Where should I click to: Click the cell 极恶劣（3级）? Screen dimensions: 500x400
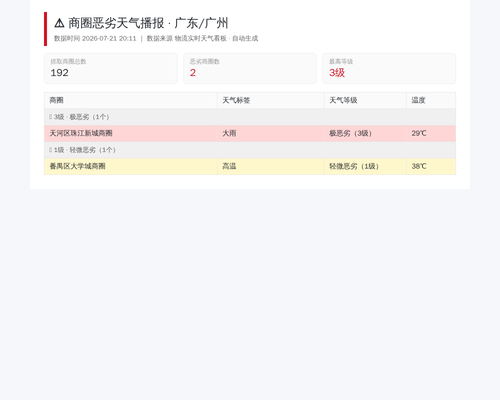pyautogui.click(x=365, y=133)
